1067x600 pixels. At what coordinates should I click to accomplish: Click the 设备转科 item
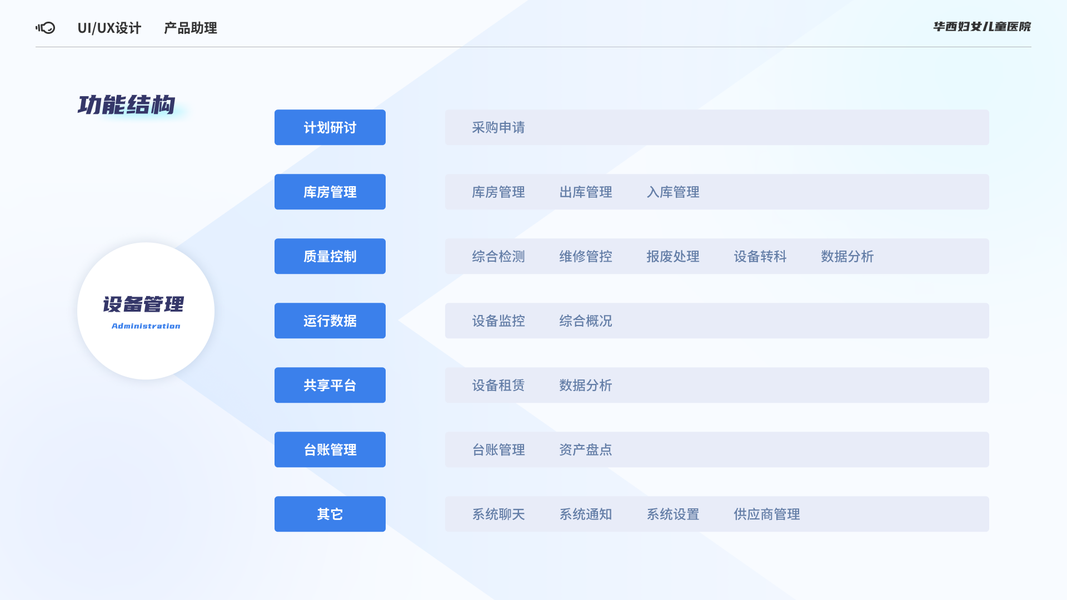click(x=759, y=256)
